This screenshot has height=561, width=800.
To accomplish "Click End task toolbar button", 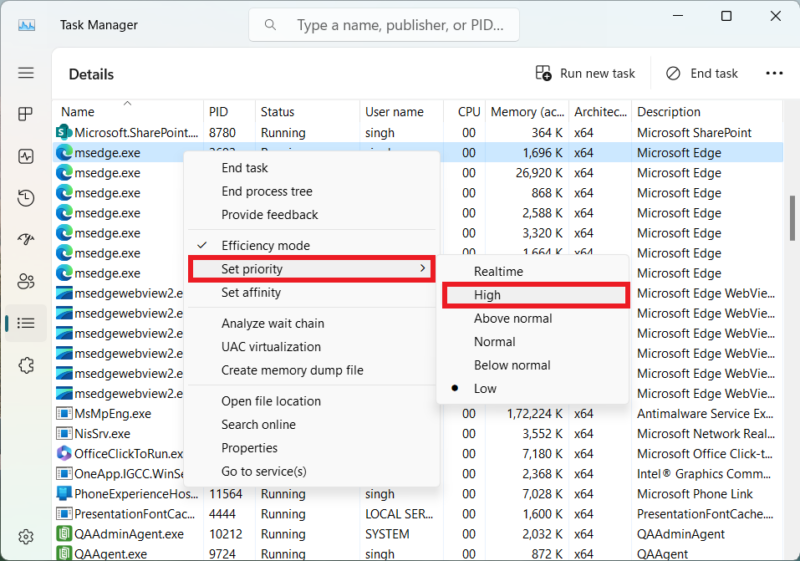I will pyautogui.click(x=702, y=73).
